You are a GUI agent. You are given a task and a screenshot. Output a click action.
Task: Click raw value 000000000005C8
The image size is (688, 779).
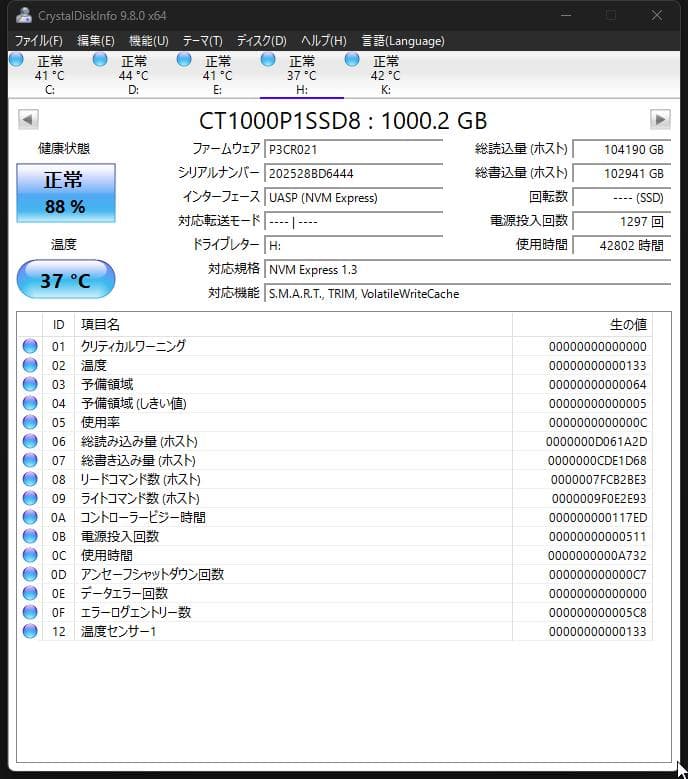click(x=598, y=613)
